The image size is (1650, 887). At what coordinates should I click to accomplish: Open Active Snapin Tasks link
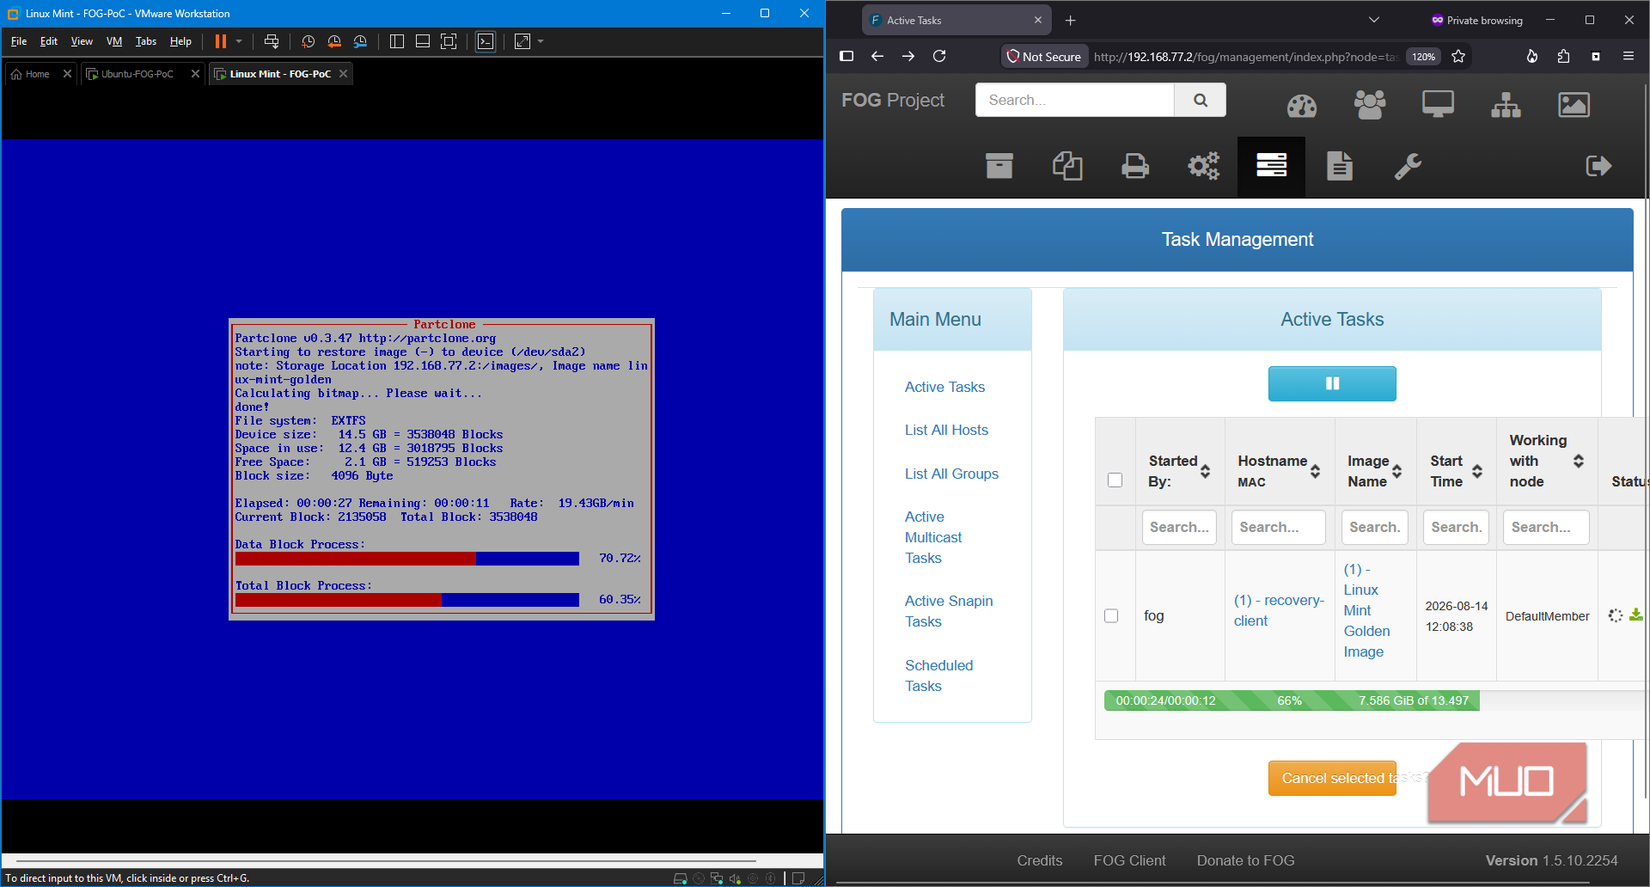948,611
